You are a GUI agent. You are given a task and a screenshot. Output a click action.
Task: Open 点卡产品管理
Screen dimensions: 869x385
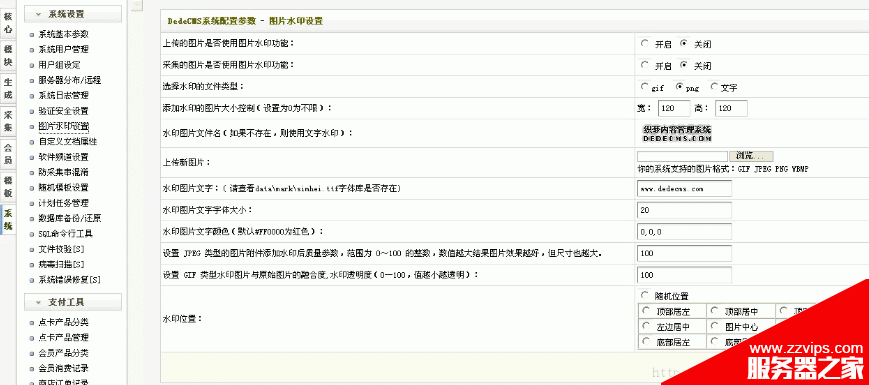click(x=63, y=337)
